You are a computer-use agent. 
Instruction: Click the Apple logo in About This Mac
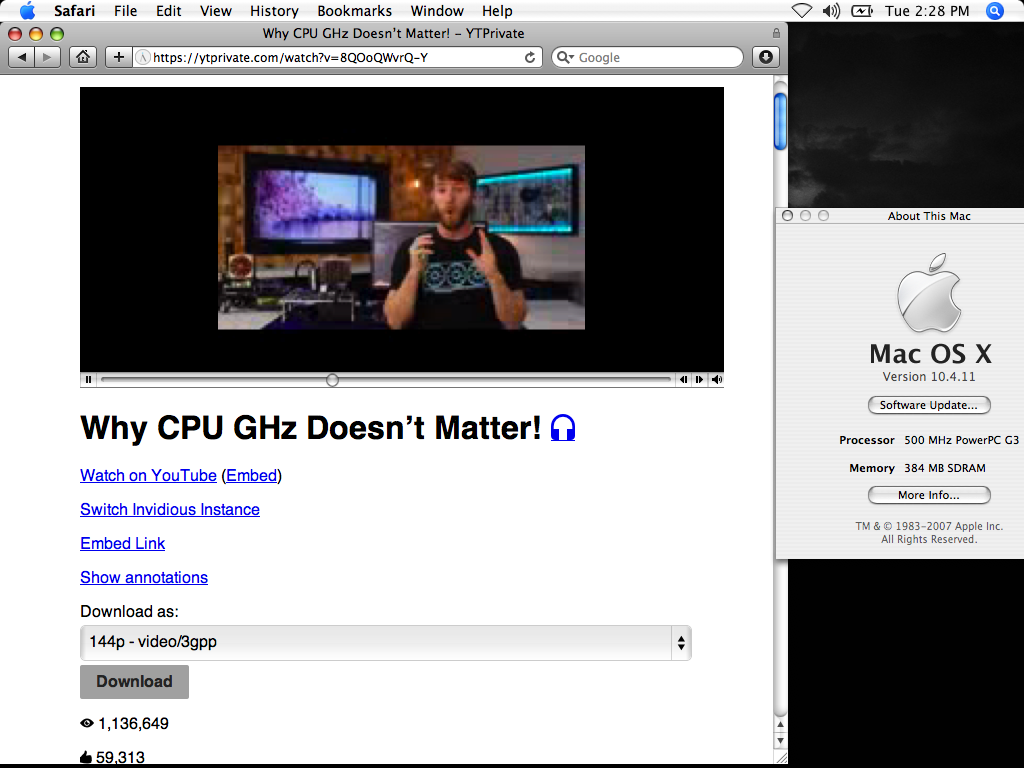pyautogui.click(x=929, y=293)
